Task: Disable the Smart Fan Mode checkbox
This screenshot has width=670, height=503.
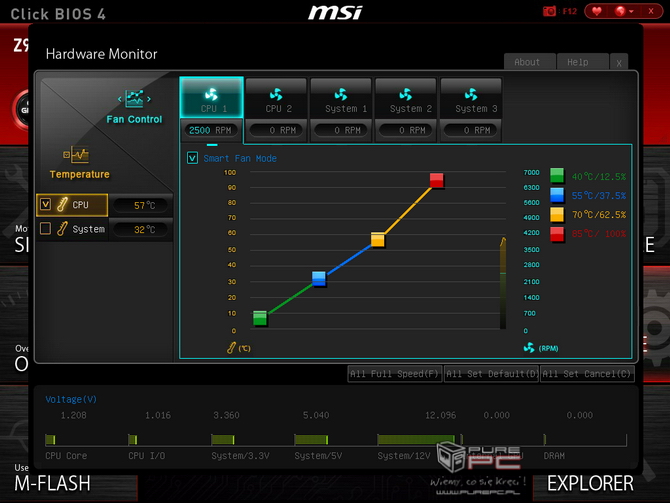Action: (192, 158)
